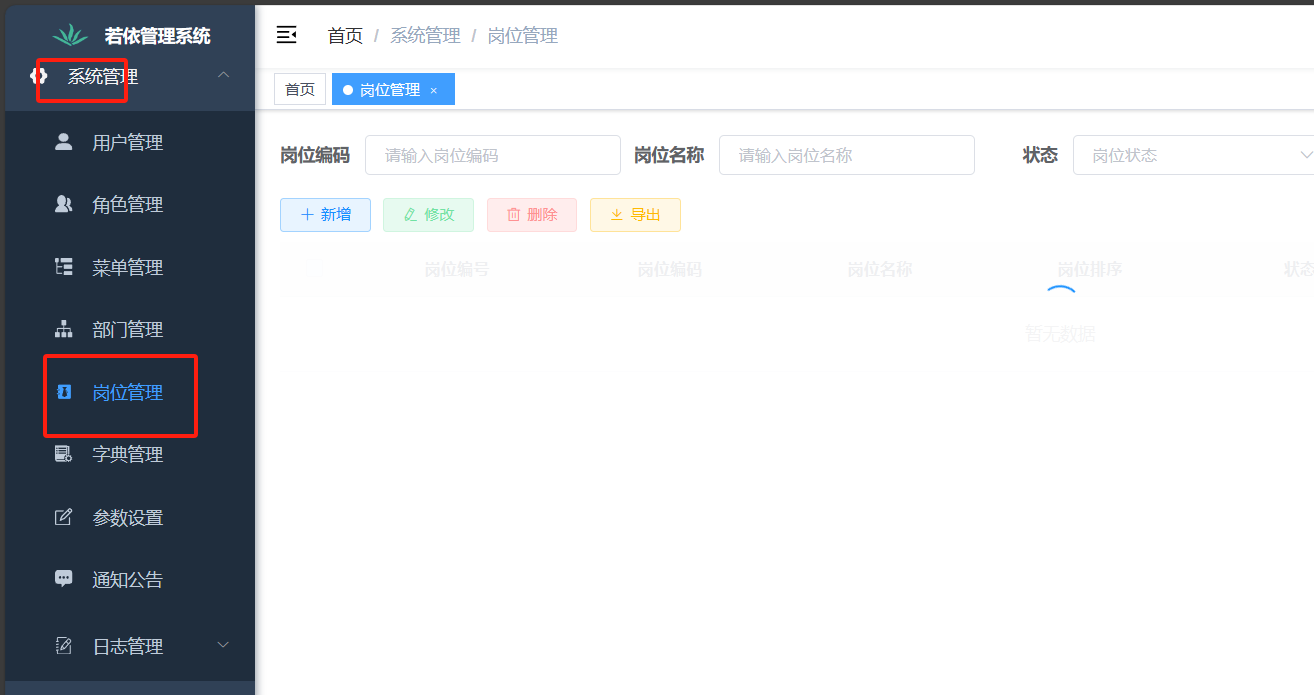This screenshot has width=1314, height=695.
Task: Open 菜单管理 in the sidebar
Action: [x=128, y=267]
